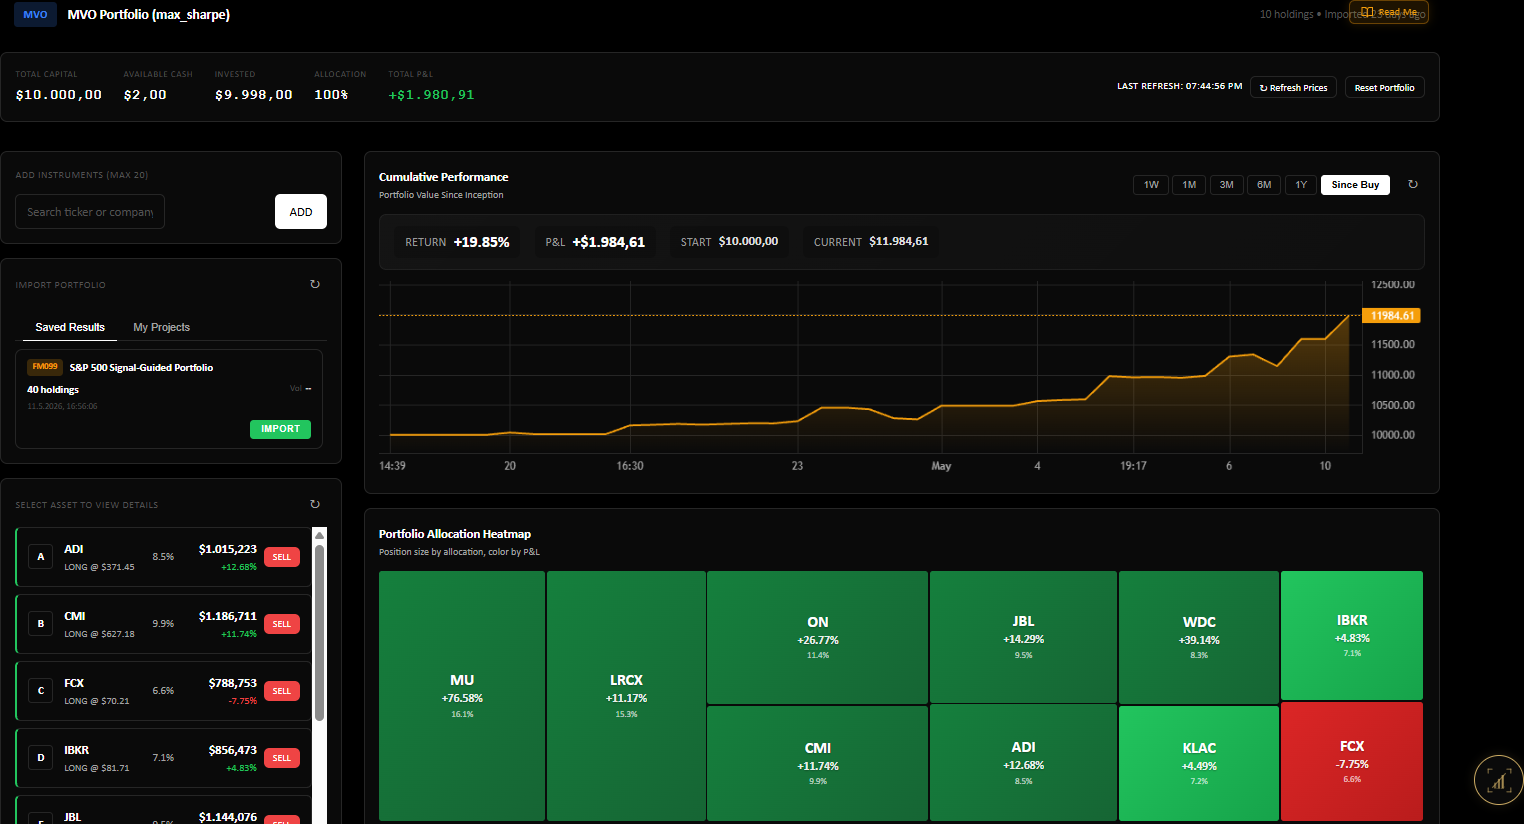Click the WDC heatmap tile
Viewport: 1524px width, 824px height.
(x=1199, y=637)
